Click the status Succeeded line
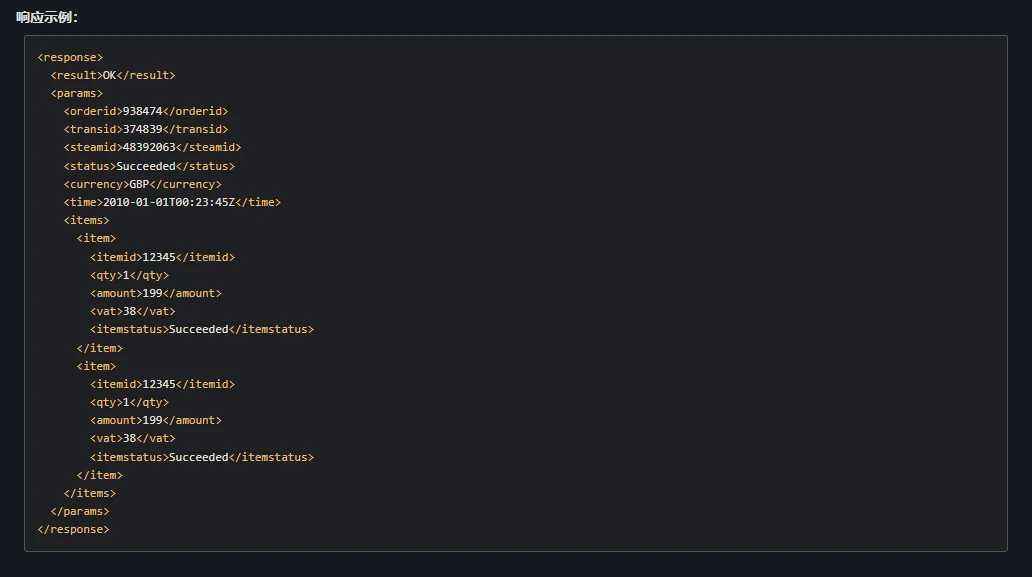This screenshot has width=1032, height=577. click(x=149, y=166)
